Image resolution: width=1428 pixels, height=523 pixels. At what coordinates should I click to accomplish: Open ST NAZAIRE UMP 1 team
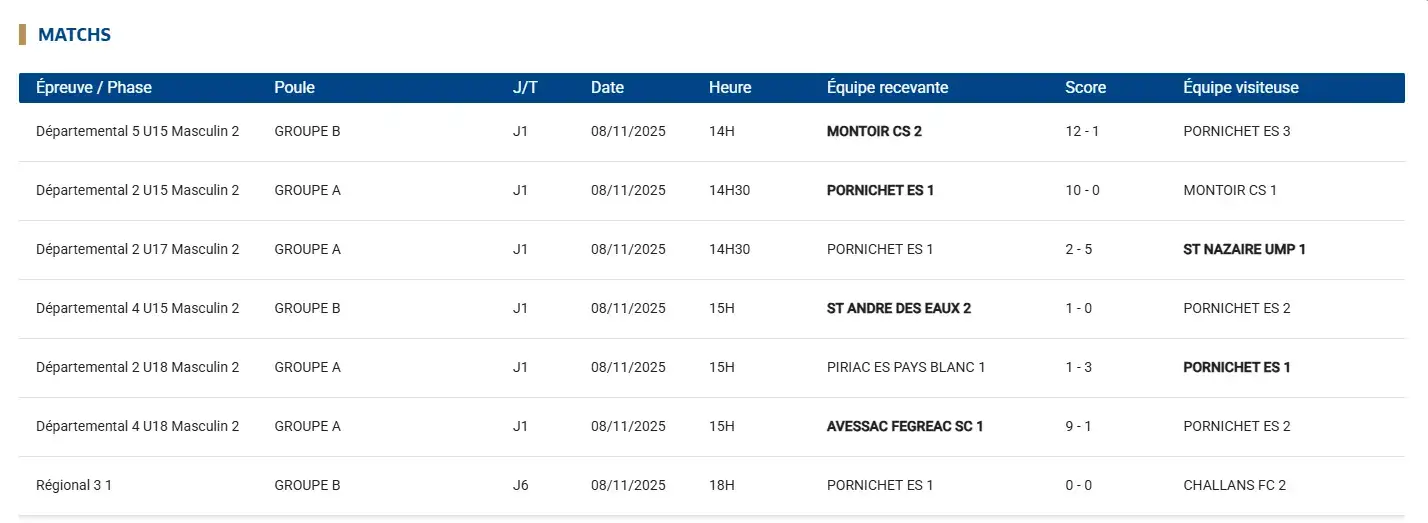(1244, 249)
